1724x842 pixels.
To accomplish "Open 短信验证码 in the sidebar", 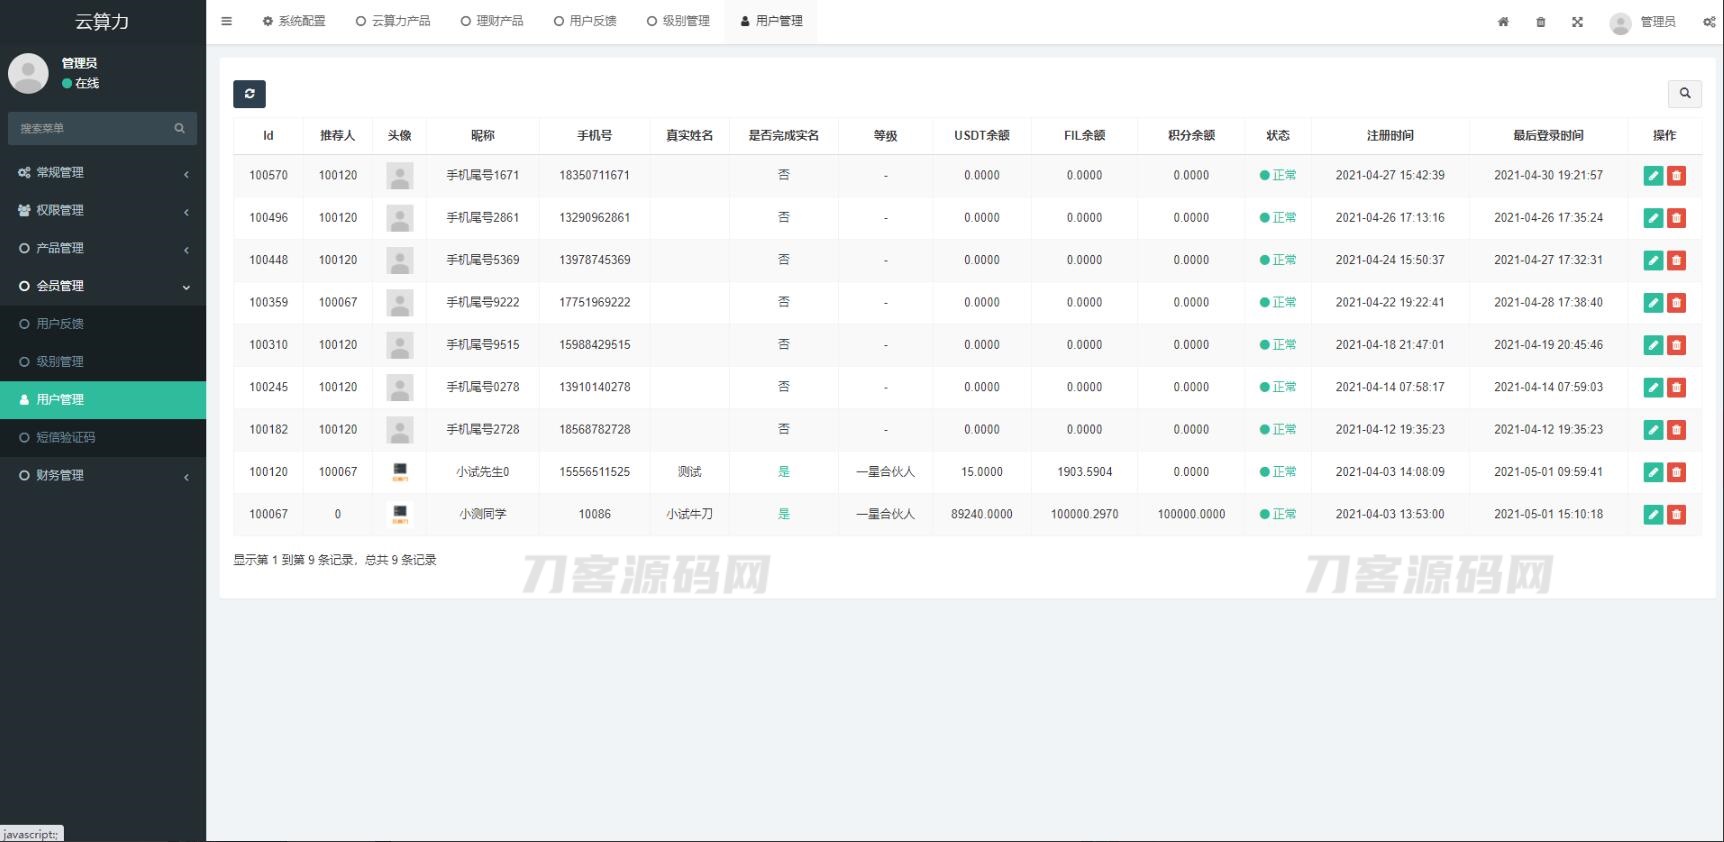I will (65, 437).
